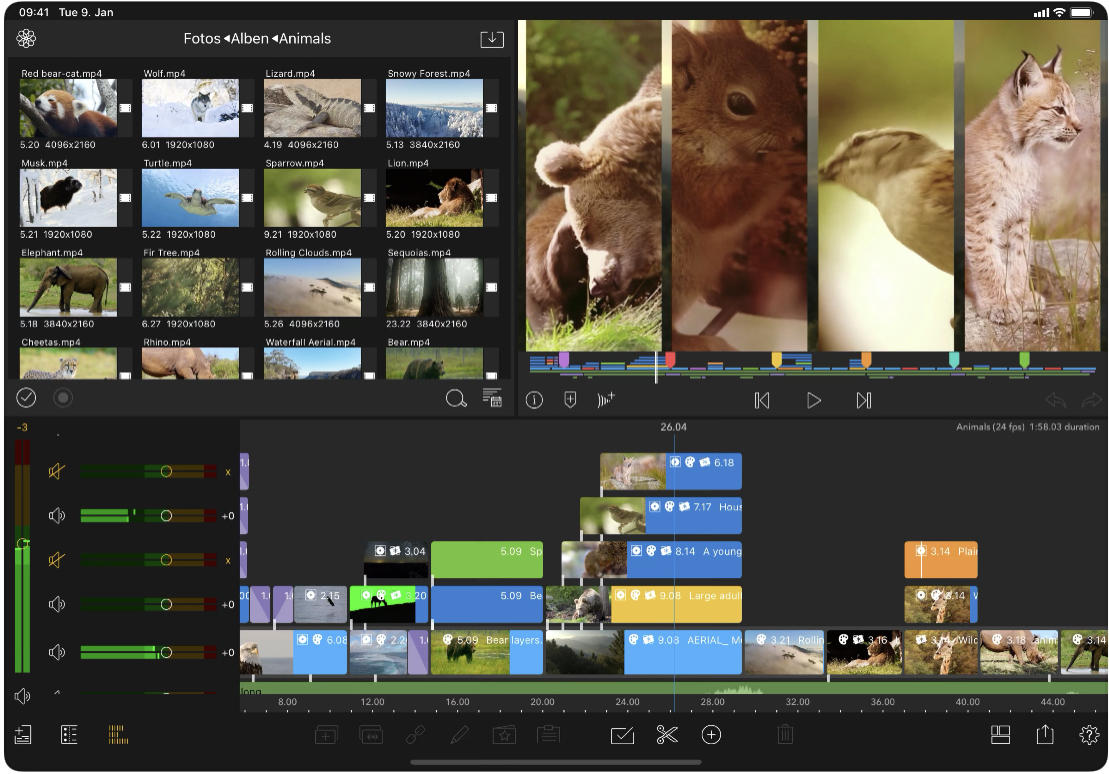Tap the import media icon in library
1109x774 pixels.
pos(491,39)
